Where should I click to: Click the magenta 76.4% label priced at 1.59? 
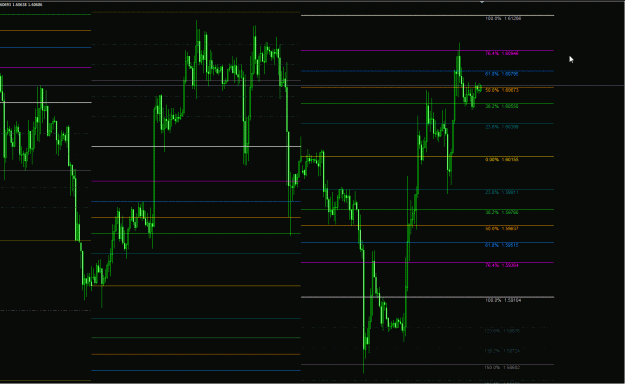pyautogui.click(x=502, y=265)
